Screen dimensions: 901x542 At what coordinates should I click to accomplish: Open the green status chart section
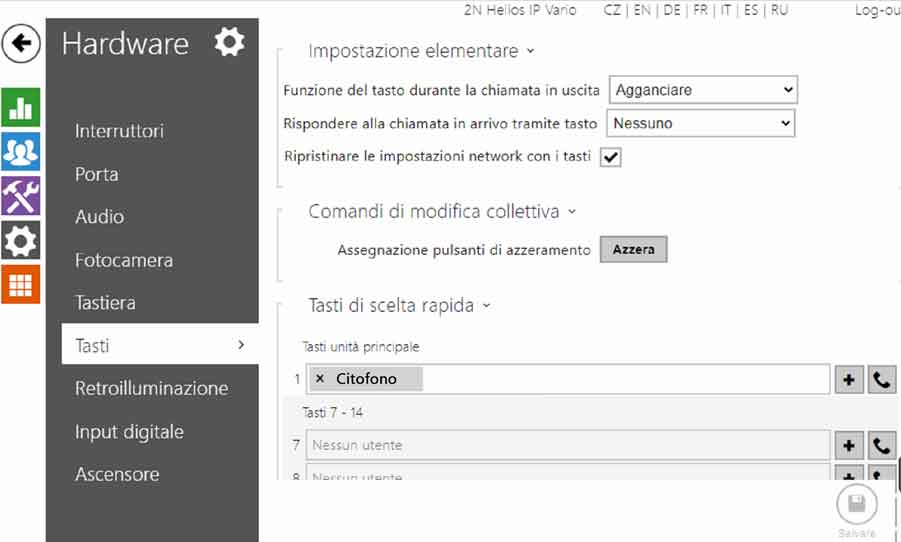coord(21,107)
